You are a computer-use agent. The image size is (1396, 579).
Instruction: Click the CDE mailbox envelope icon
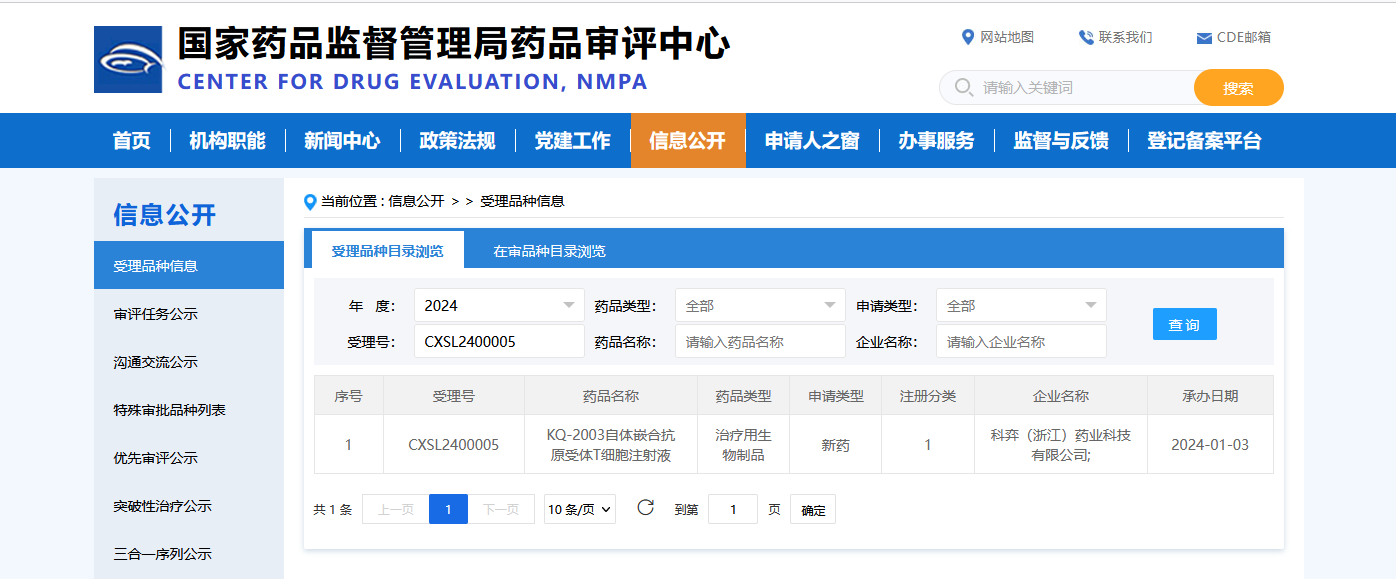tap(1204, 38)
